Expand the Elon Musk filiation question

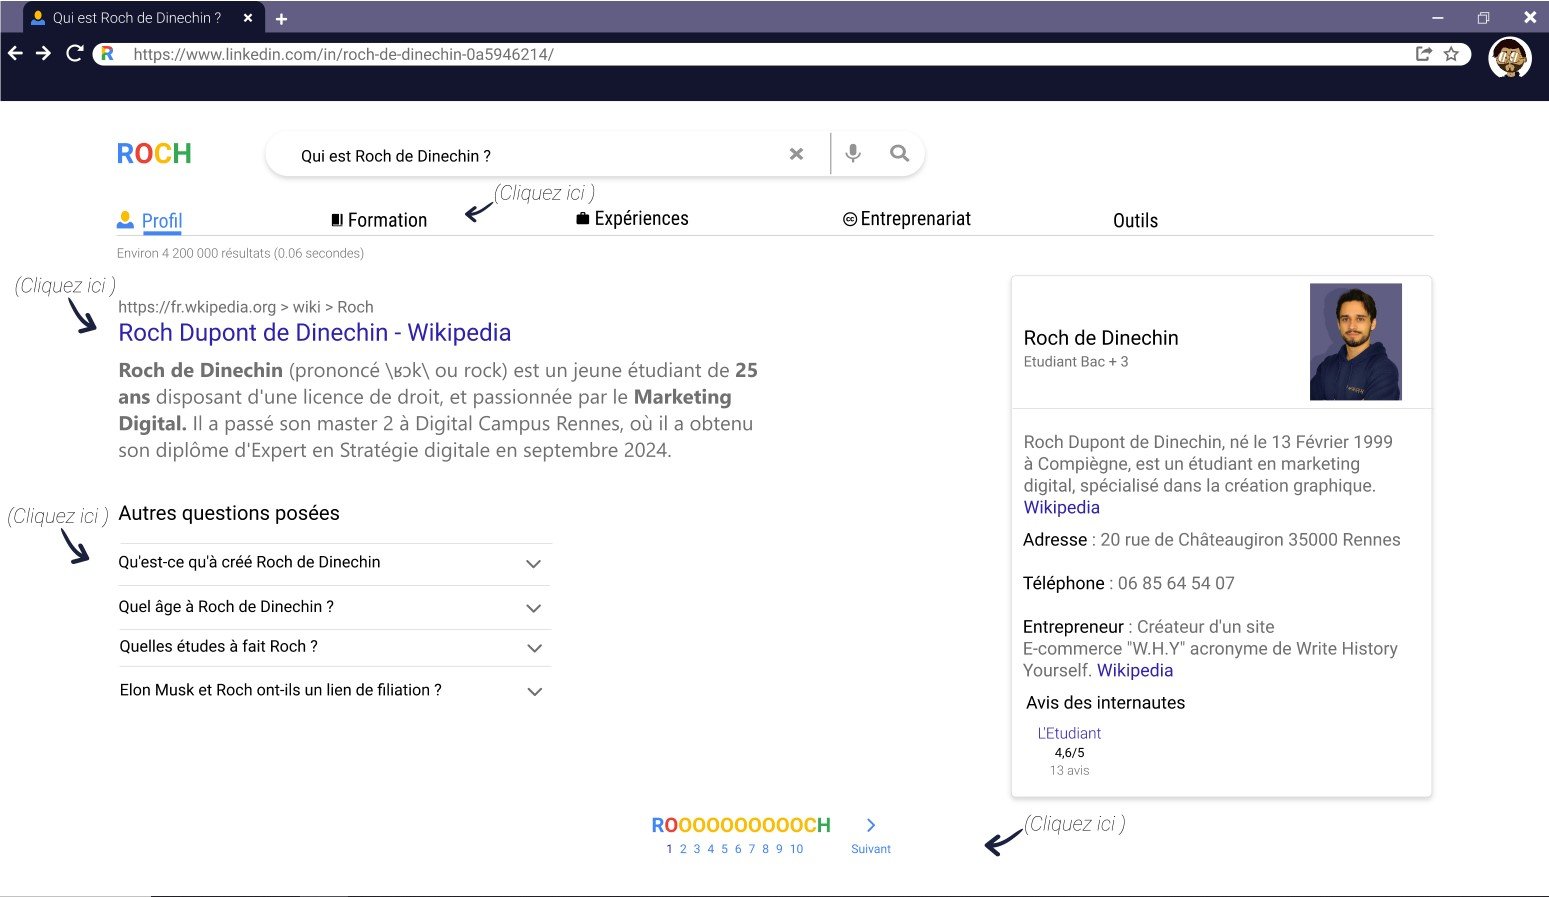(x=334, y=690)
